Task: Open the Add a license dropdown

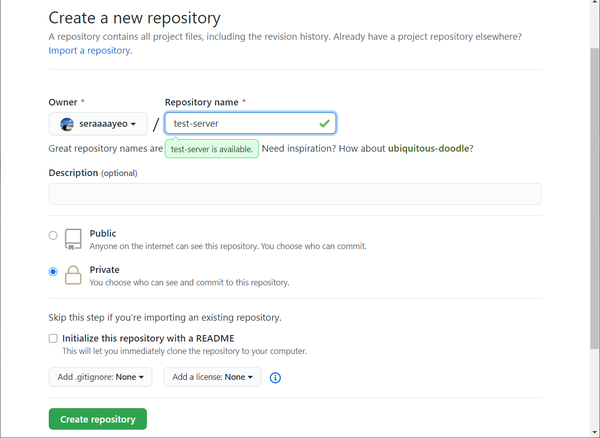Action: (x=212, y=377)
